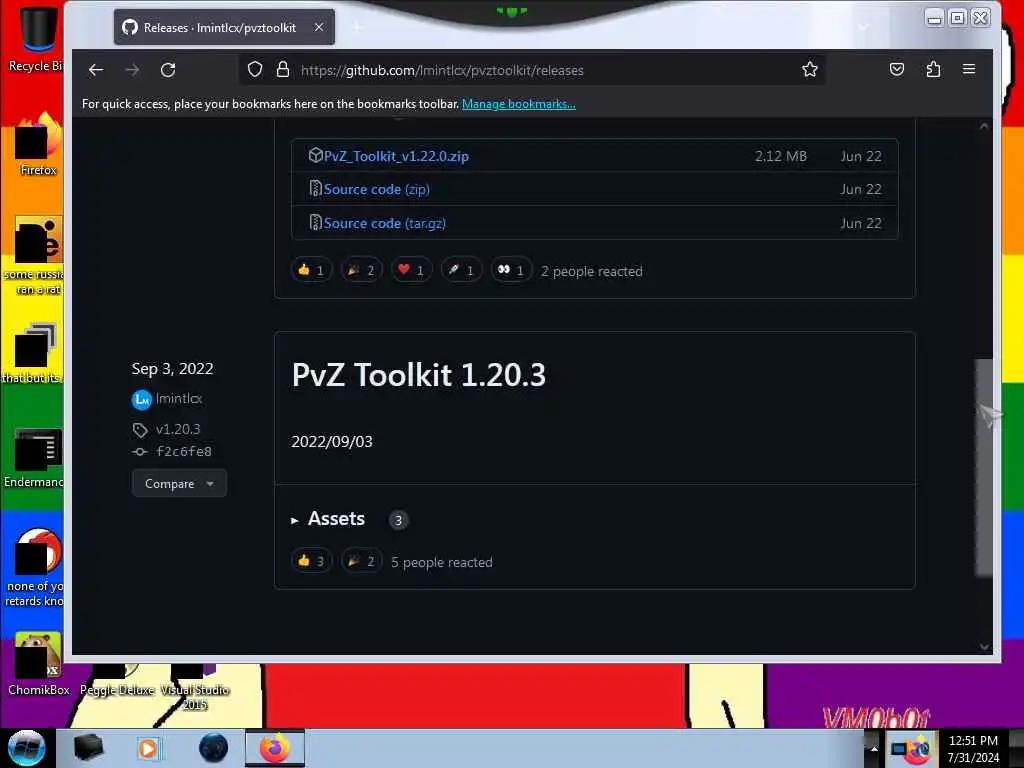Show hidden system tray icons arrow
The height and width of the screenshot is (768, 1024).
pyautogui.click(x=874, y=748)
